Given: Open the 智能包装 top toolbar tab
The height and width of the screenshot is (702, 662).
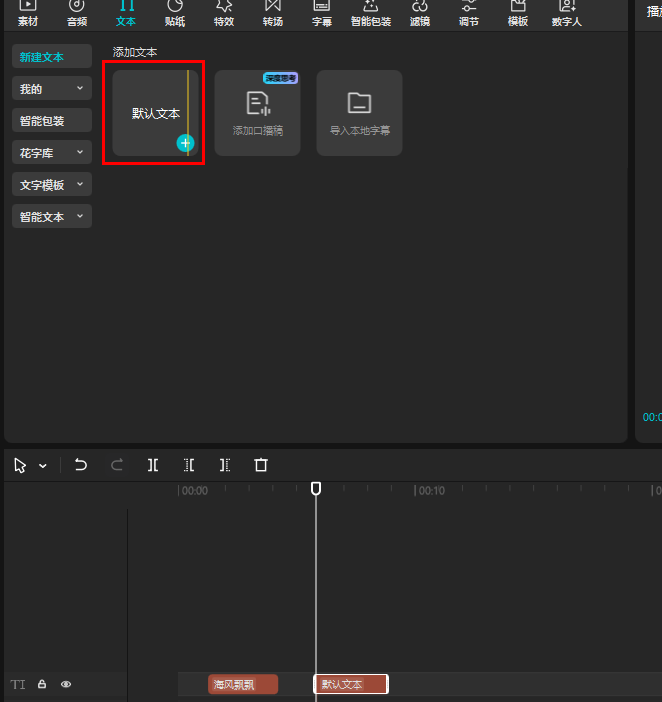Looking at the screenshot, I should [371, 13].
